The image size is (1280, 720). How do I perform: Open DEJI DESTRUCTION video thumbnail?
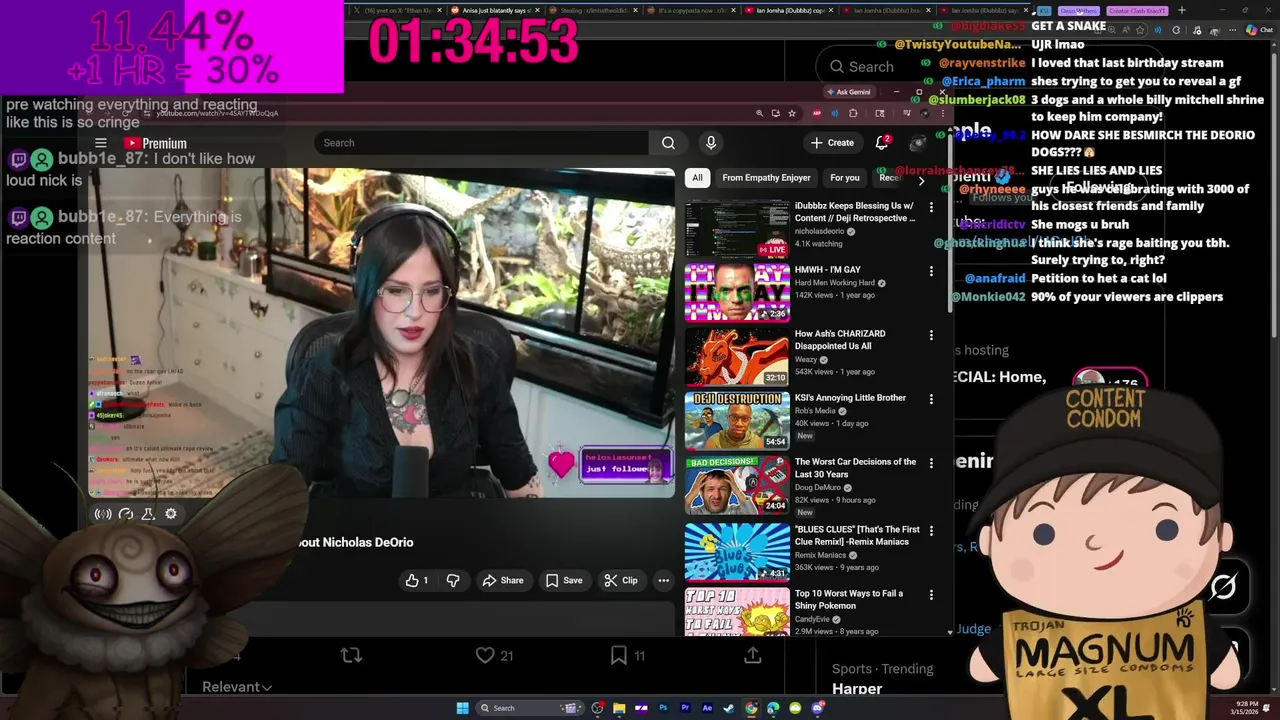(x=737, y=421)
